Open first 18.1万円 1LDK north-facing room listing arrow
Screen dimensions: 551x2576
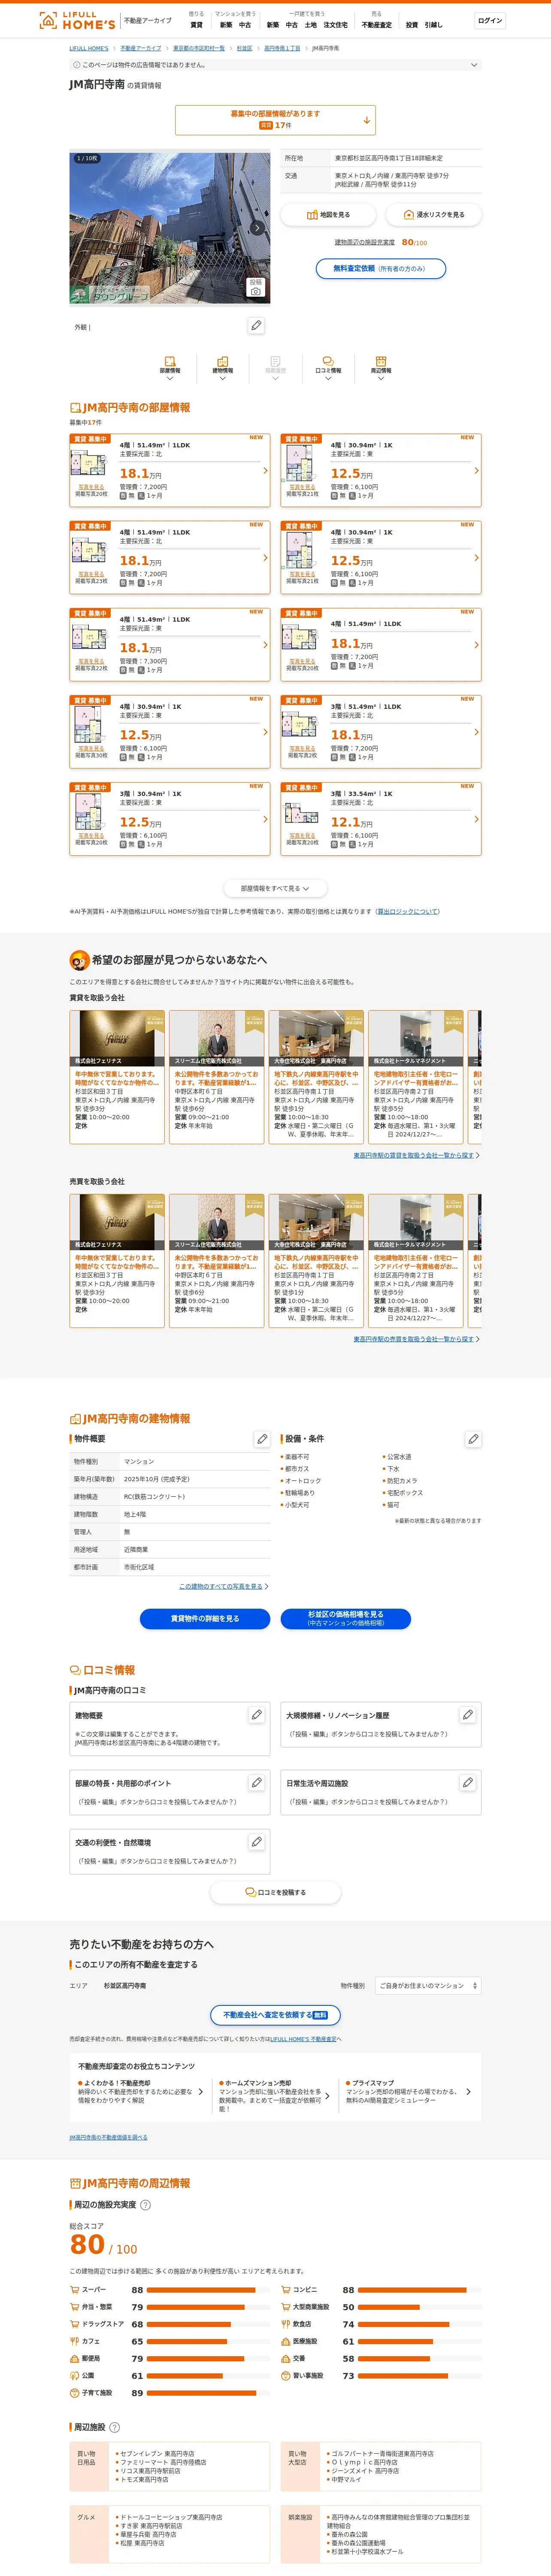(x=265, y=471)
